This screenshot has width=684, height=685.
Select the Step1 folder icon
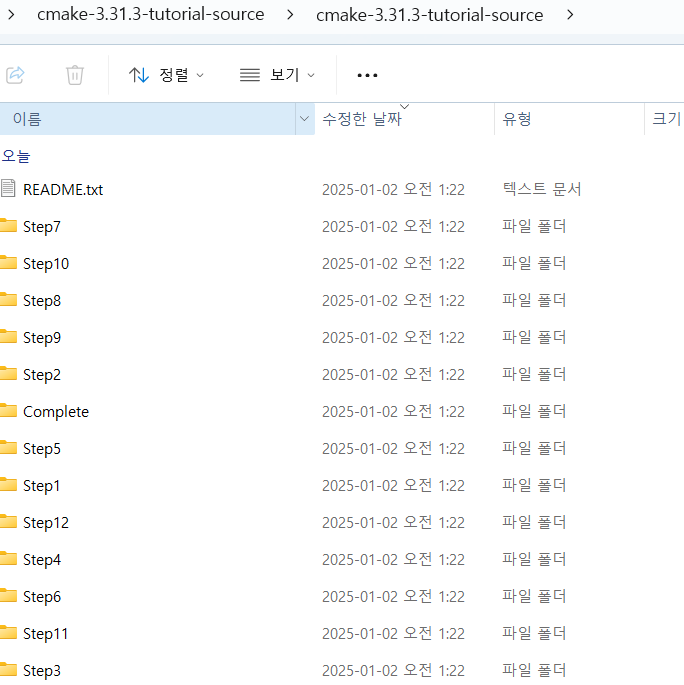[8, 484]
